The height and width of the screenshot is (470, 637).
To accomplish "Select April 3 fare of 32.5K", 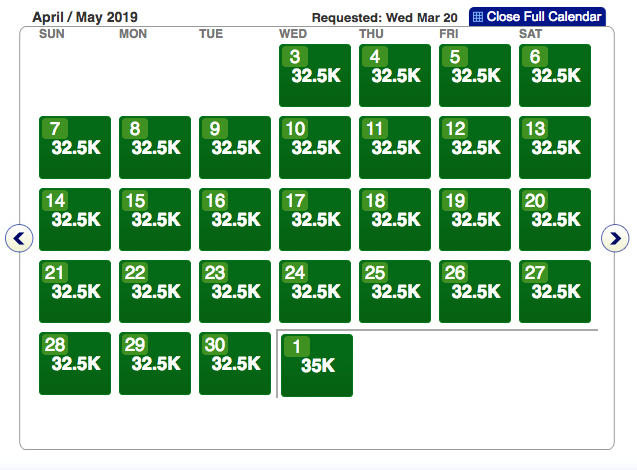I will pos(315,75).
